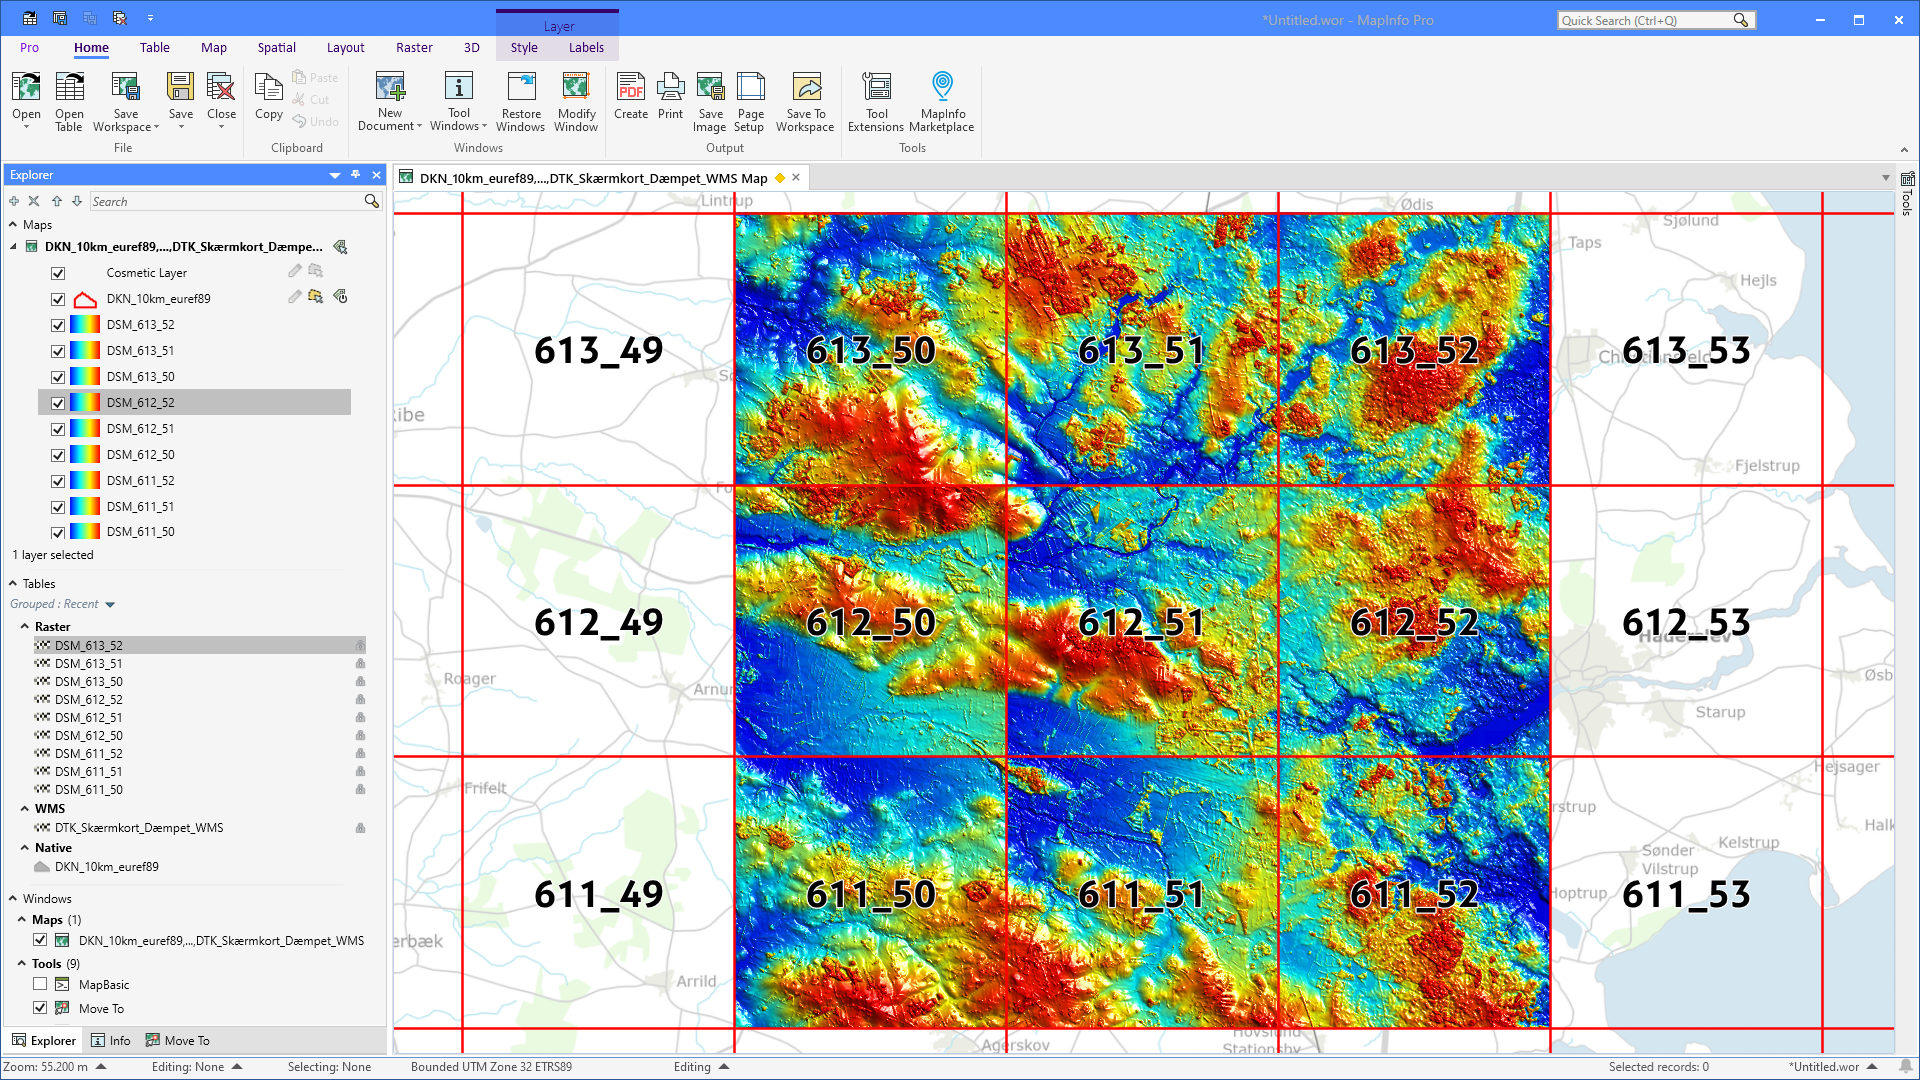Click the Save To Workspace icon
The height and width of the screenshot is (1080, 1920).
coord(806,87)
